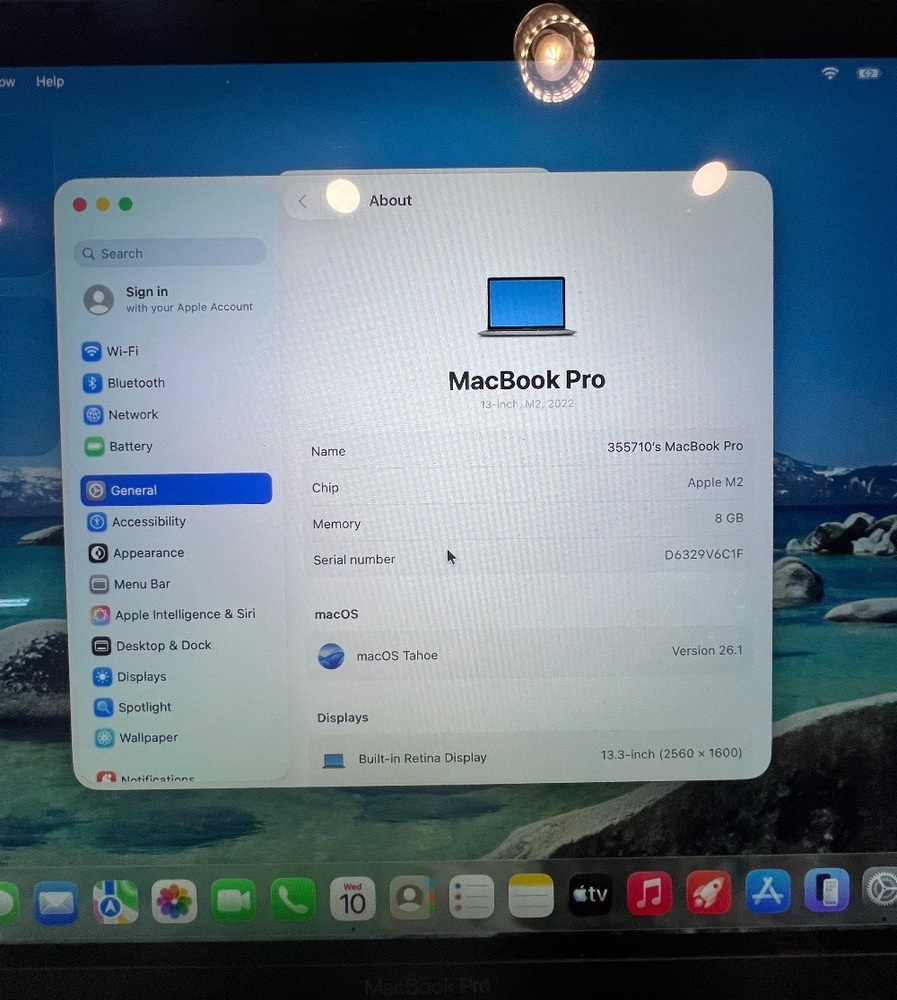Click the computer Name field
The height and width of the screenshot is (1000, 897).
529,450
